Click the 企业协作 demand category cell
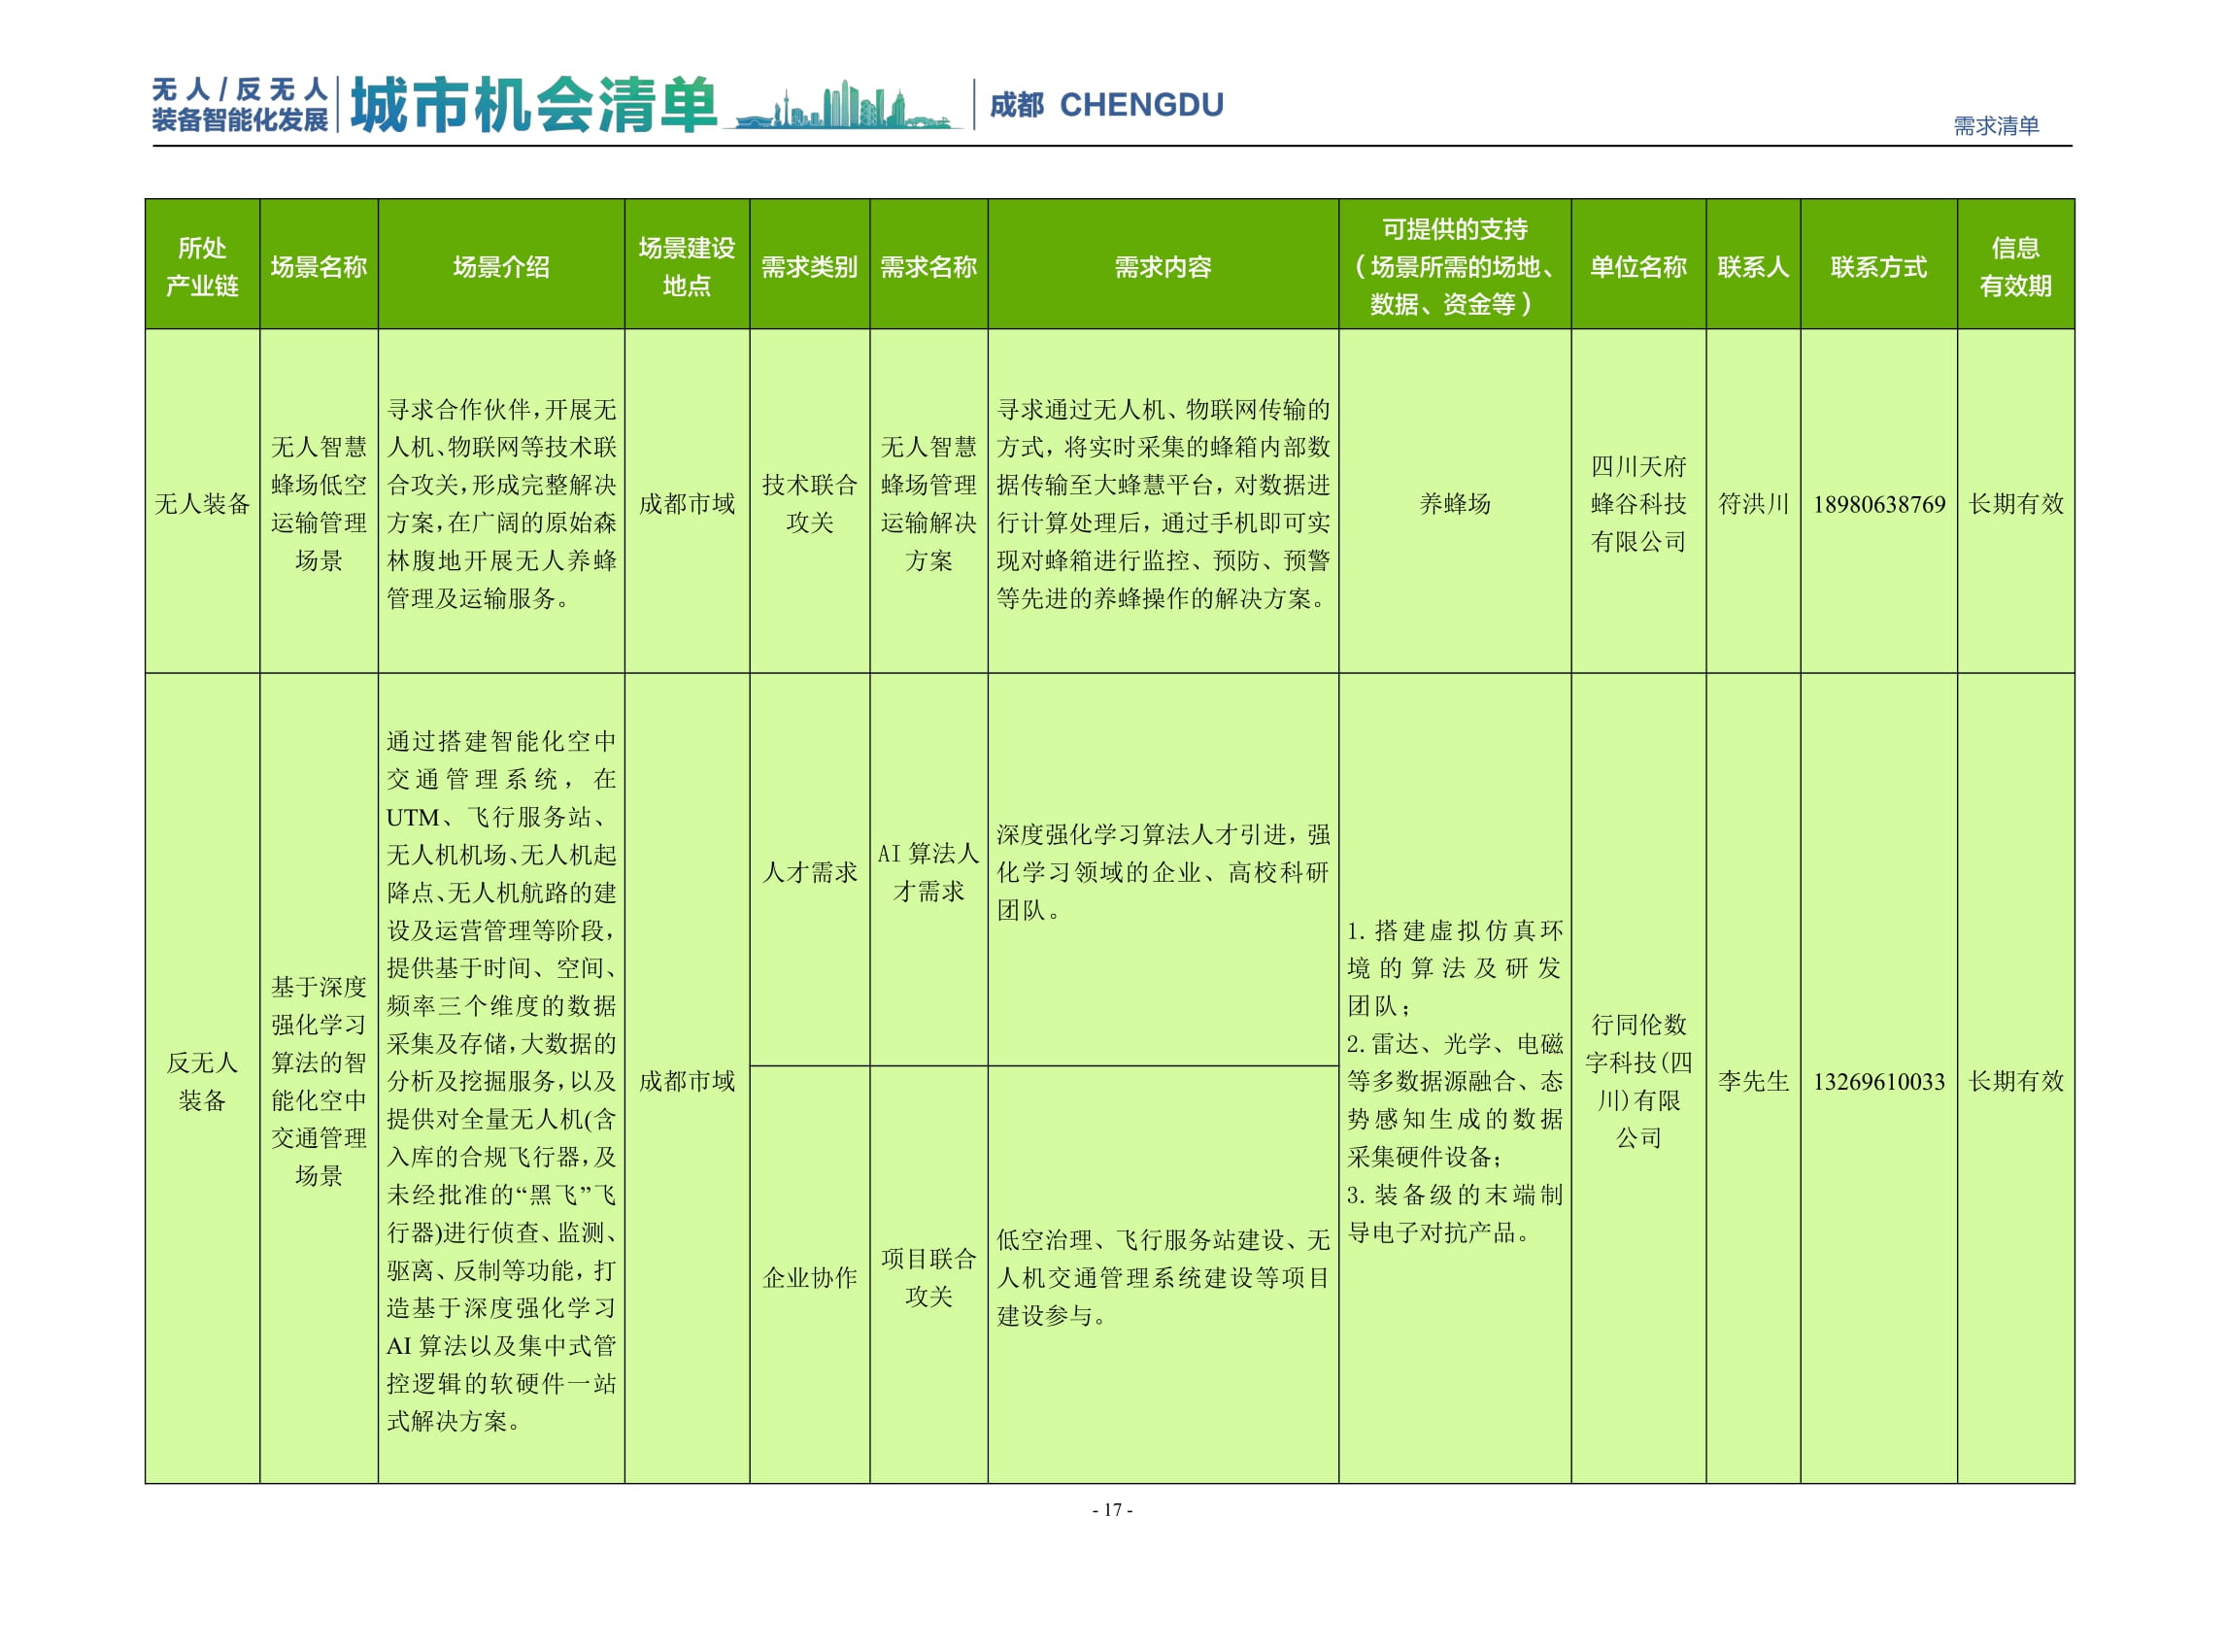This screenshot has height=1652, width=2226. (812, 1280)
